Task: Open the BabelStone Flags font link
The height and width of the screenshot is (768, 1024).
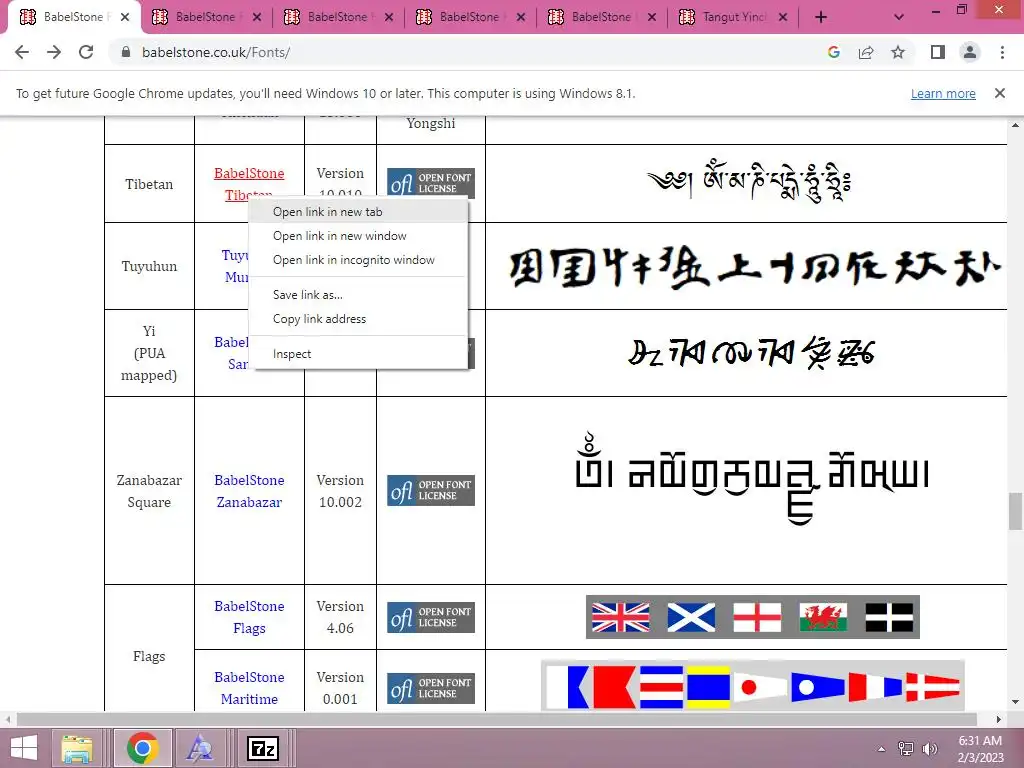Action: (x=249, y=617)
